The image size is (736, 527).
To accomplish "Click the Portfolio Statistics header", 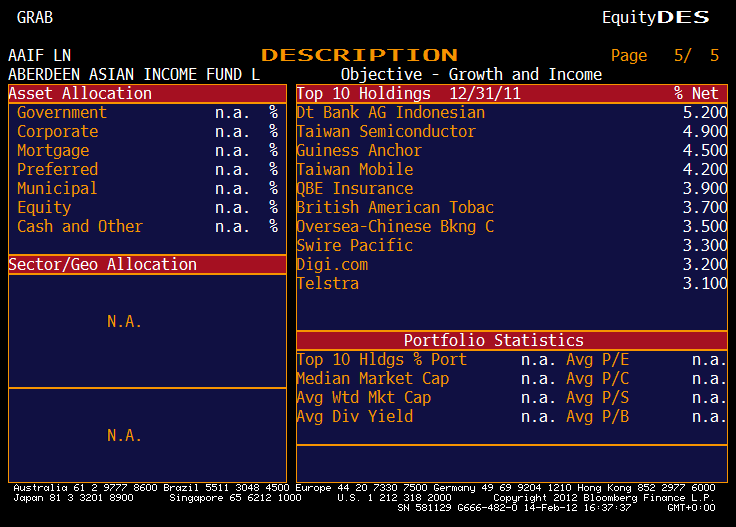I will pos(493,341).
